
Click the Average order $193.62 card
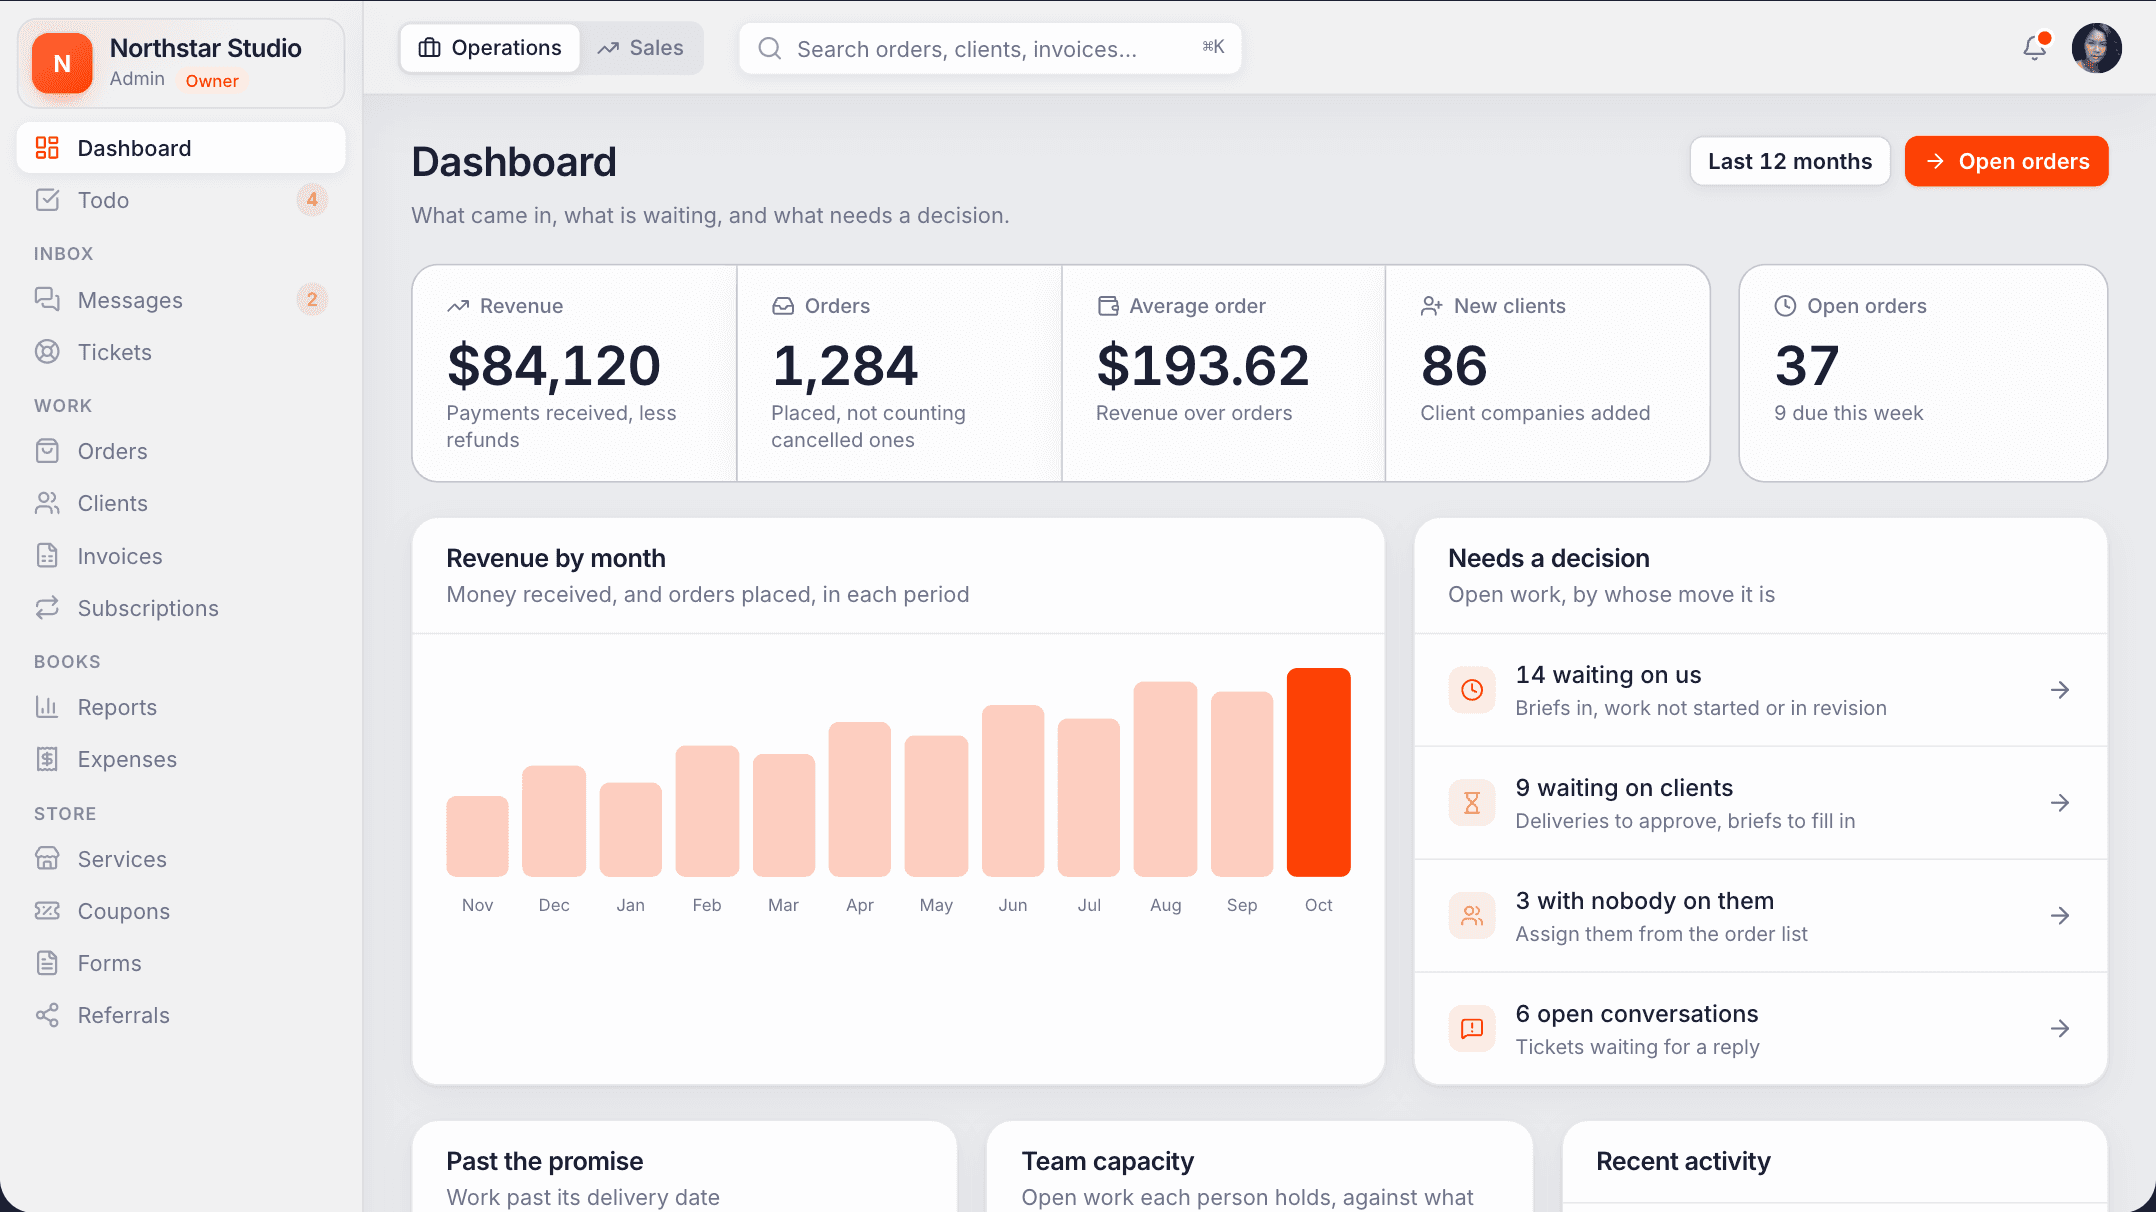[1223, 373]
